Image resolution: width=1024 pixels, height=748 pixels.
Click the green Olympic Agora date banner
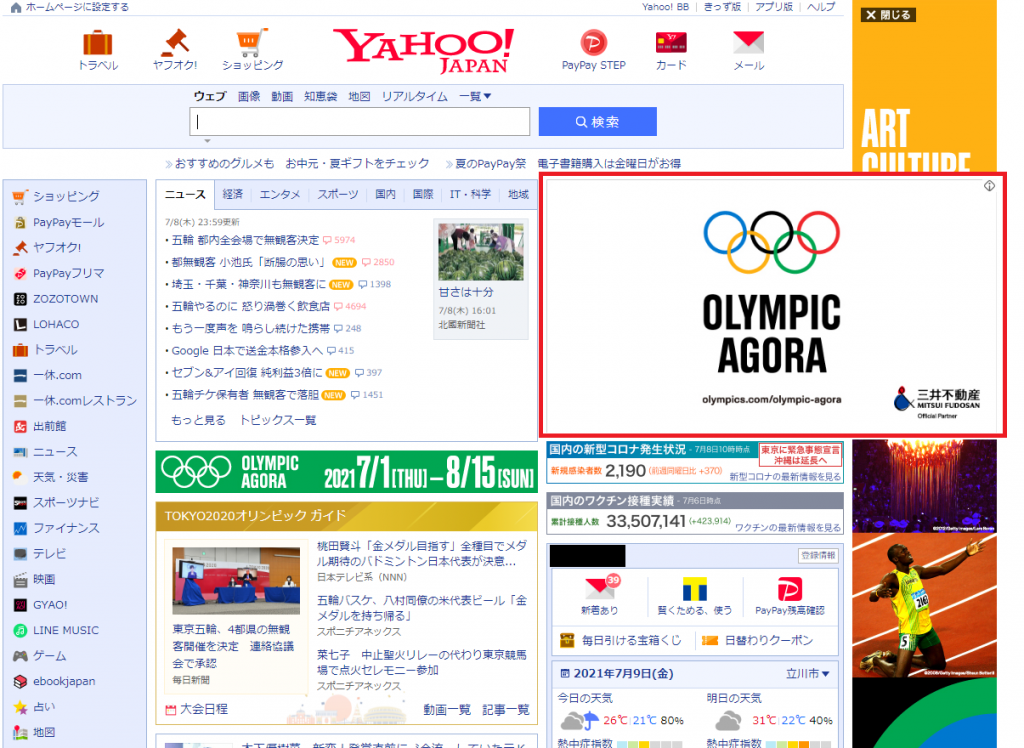point(347,472)
